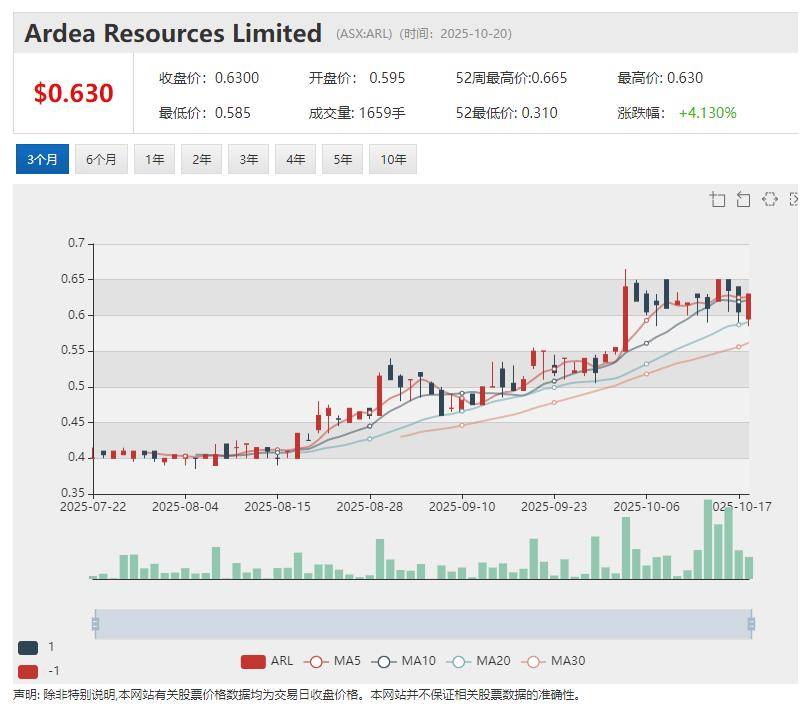Click the dark blue "1" visual map swatch
The height and width of the screenshot is (725, 810).
point(28,647)
